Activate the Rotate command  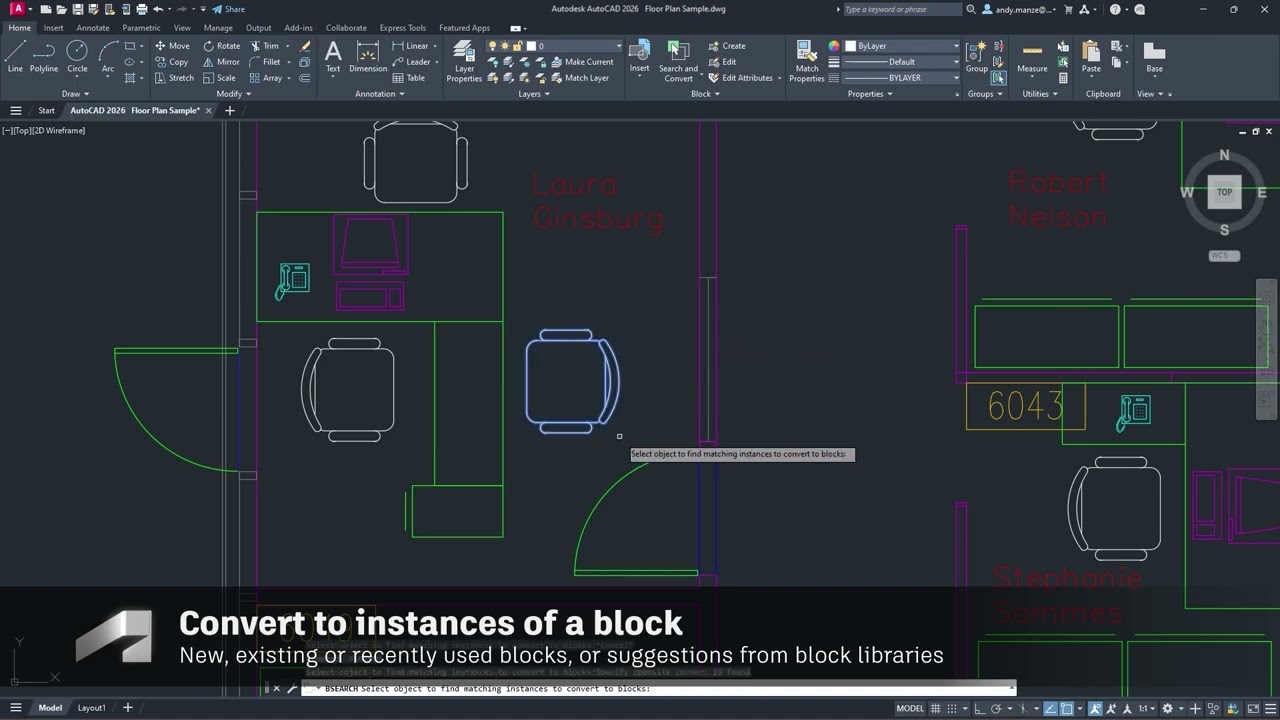pyautogui.click(x=222, y=46)
